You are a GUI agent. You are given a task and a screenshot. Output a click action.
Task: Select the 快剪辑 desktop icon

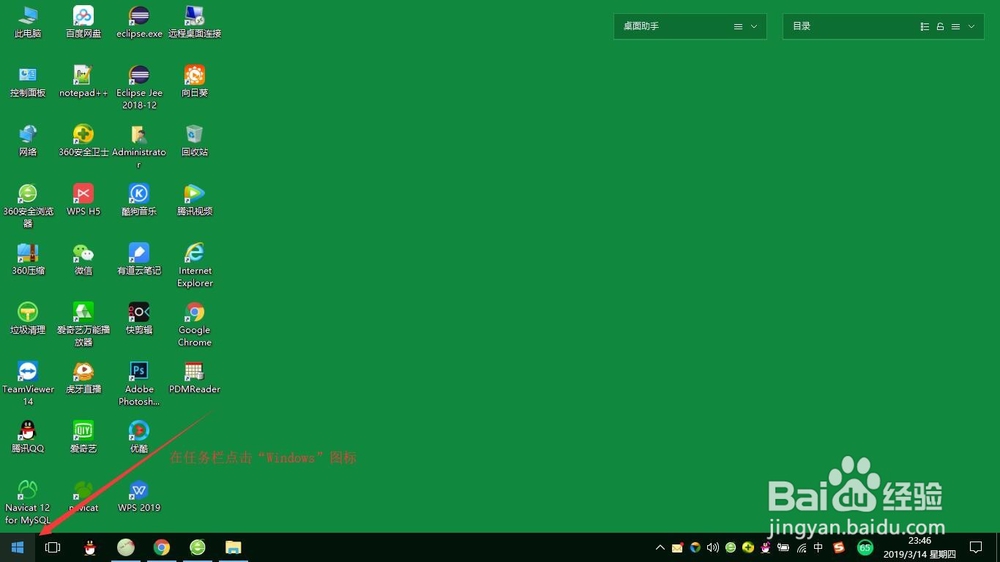pos(139,318)
